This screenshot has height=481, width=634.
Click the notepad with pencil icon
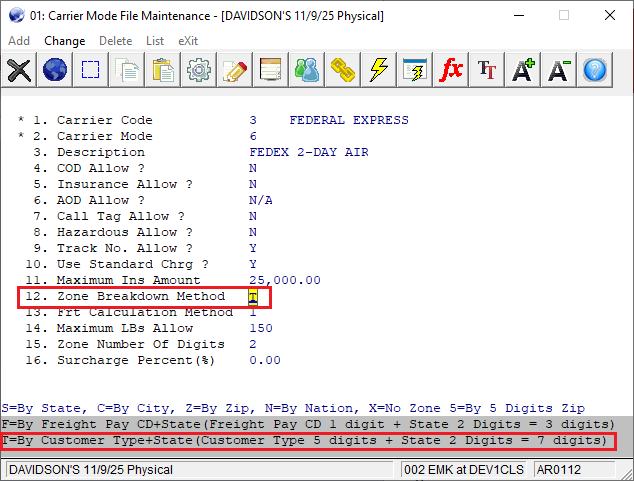click(235, 70)
